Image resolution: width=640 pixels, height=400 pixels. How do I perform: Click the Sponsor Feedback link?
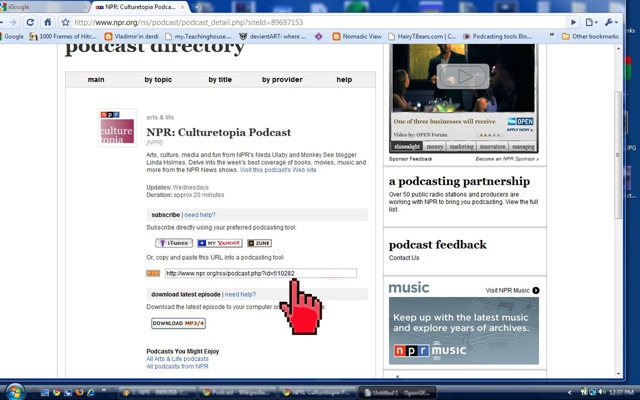point(410,159)
